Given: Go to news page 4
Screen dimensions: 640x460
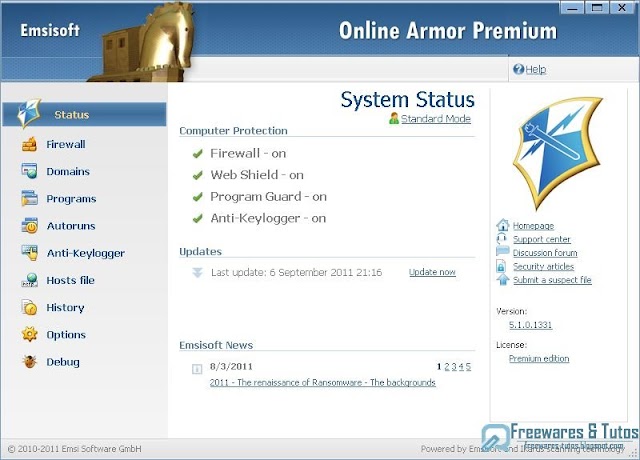Looking at the screenshot, I should (x=461, y=367).
